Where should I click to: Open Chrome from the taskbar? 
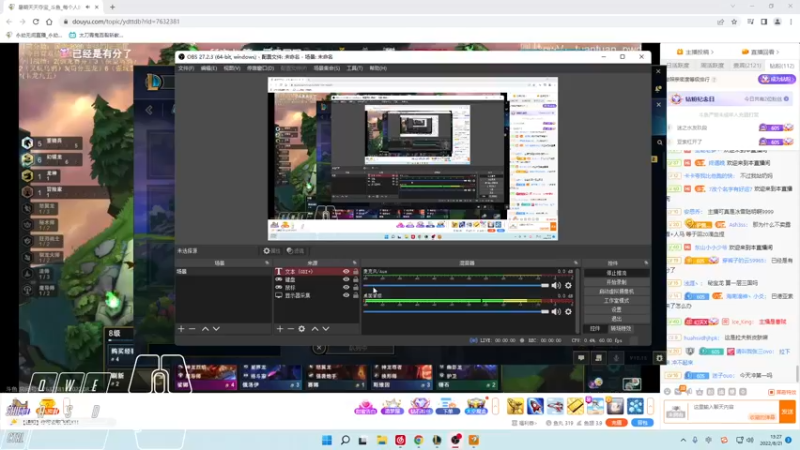click(418, 440)
